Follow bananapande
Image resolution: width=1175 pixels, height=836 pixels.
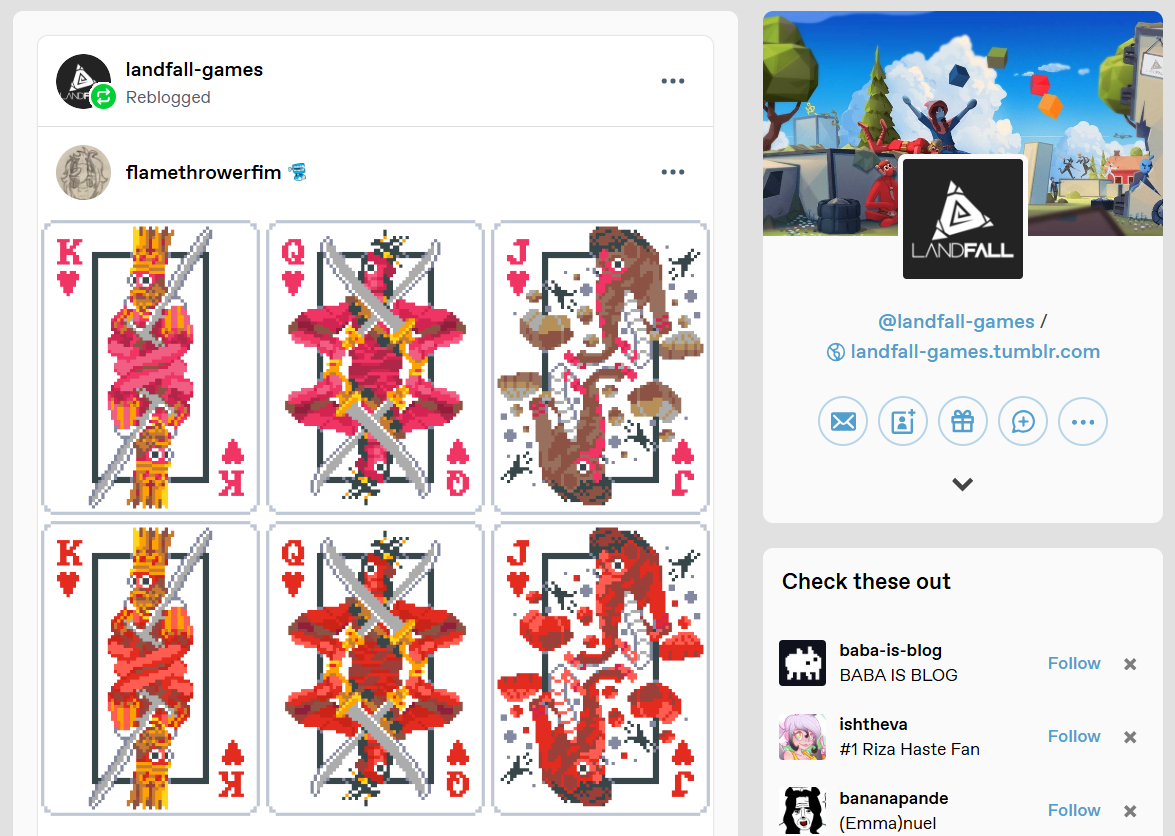[x=1074, y=810]
